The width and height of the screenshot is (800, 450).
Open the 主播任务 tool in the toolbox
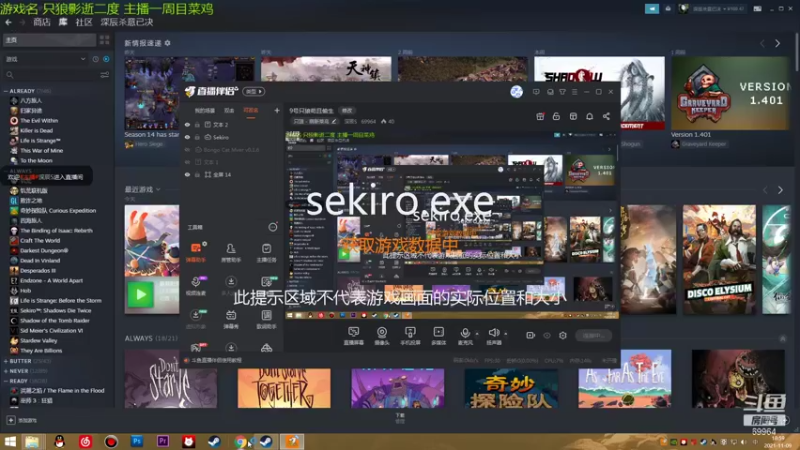[266, 253]
